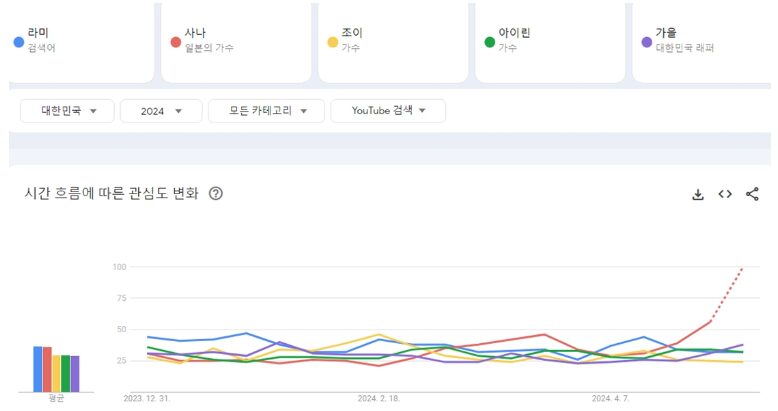This screenshot has height=411, width=778.
Task: Select the 사나 search term card
Action: coord(237,40)
